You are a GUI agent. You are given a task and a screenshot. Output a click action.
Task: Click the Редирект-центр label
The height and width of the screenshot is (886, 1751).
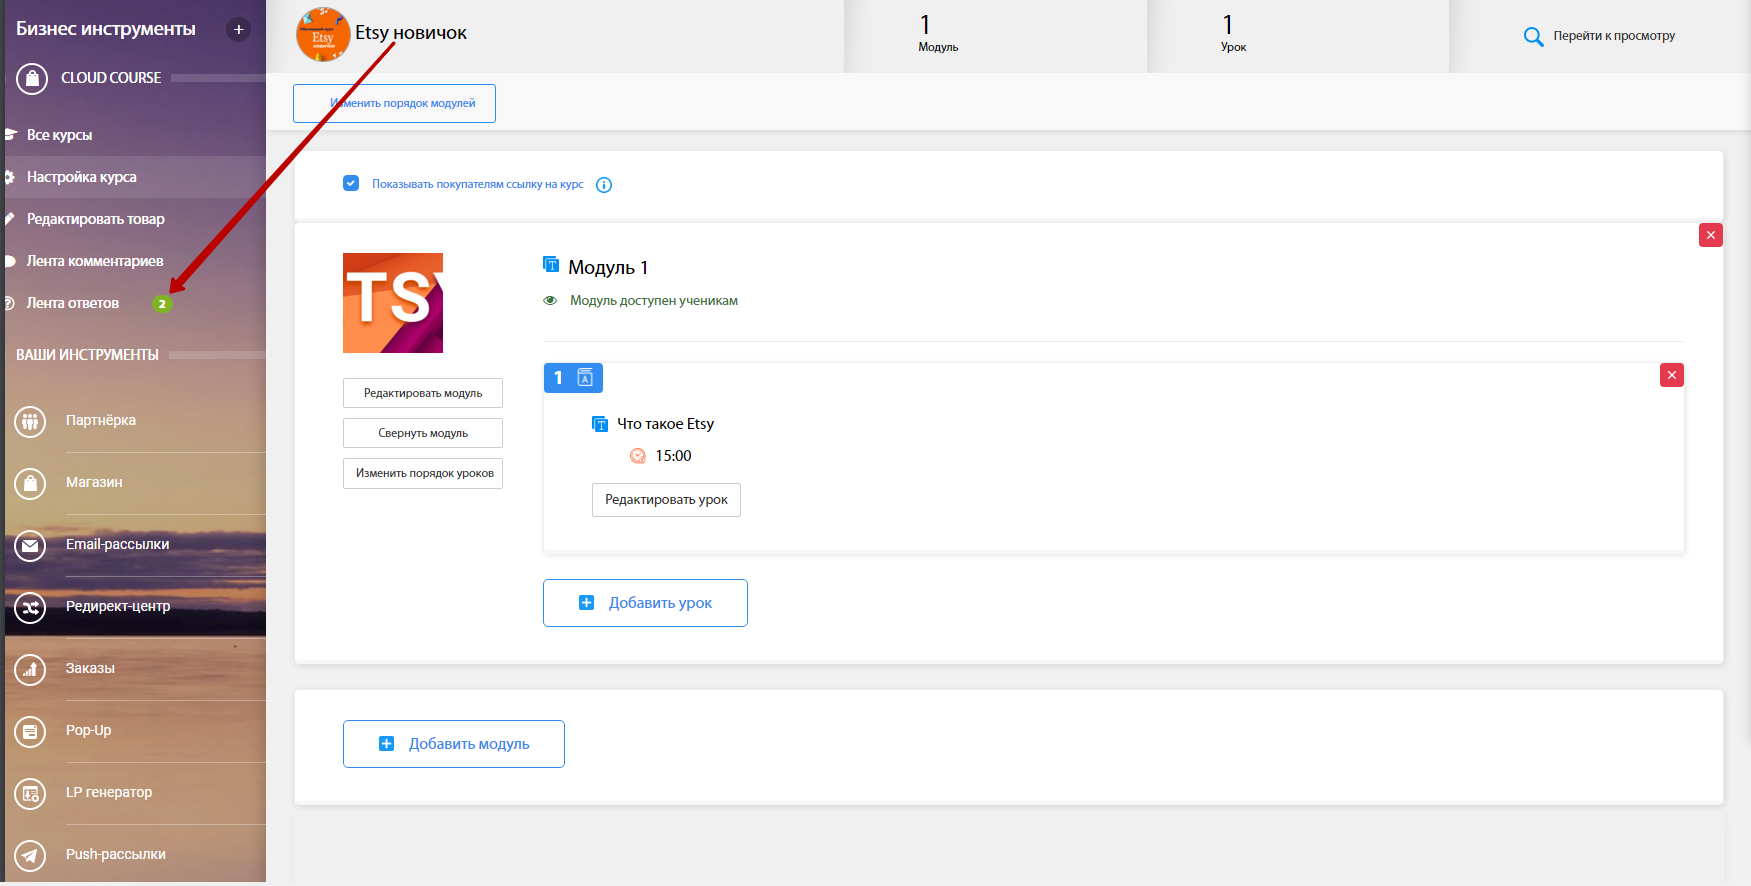pos(118,606)
